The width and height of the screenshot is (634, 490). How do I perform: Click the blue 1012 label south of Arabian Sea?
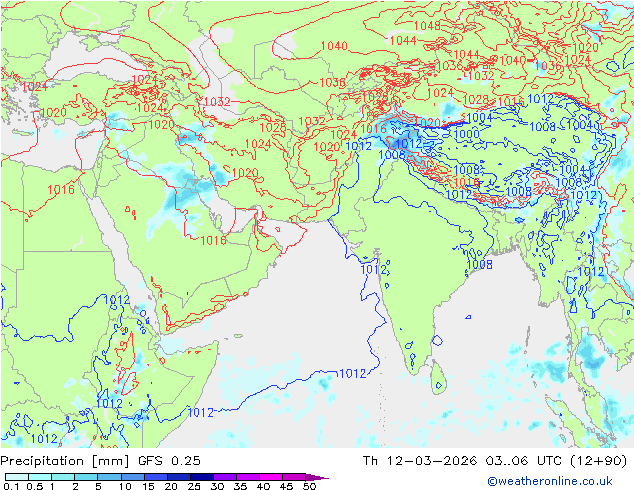(353, 373)
